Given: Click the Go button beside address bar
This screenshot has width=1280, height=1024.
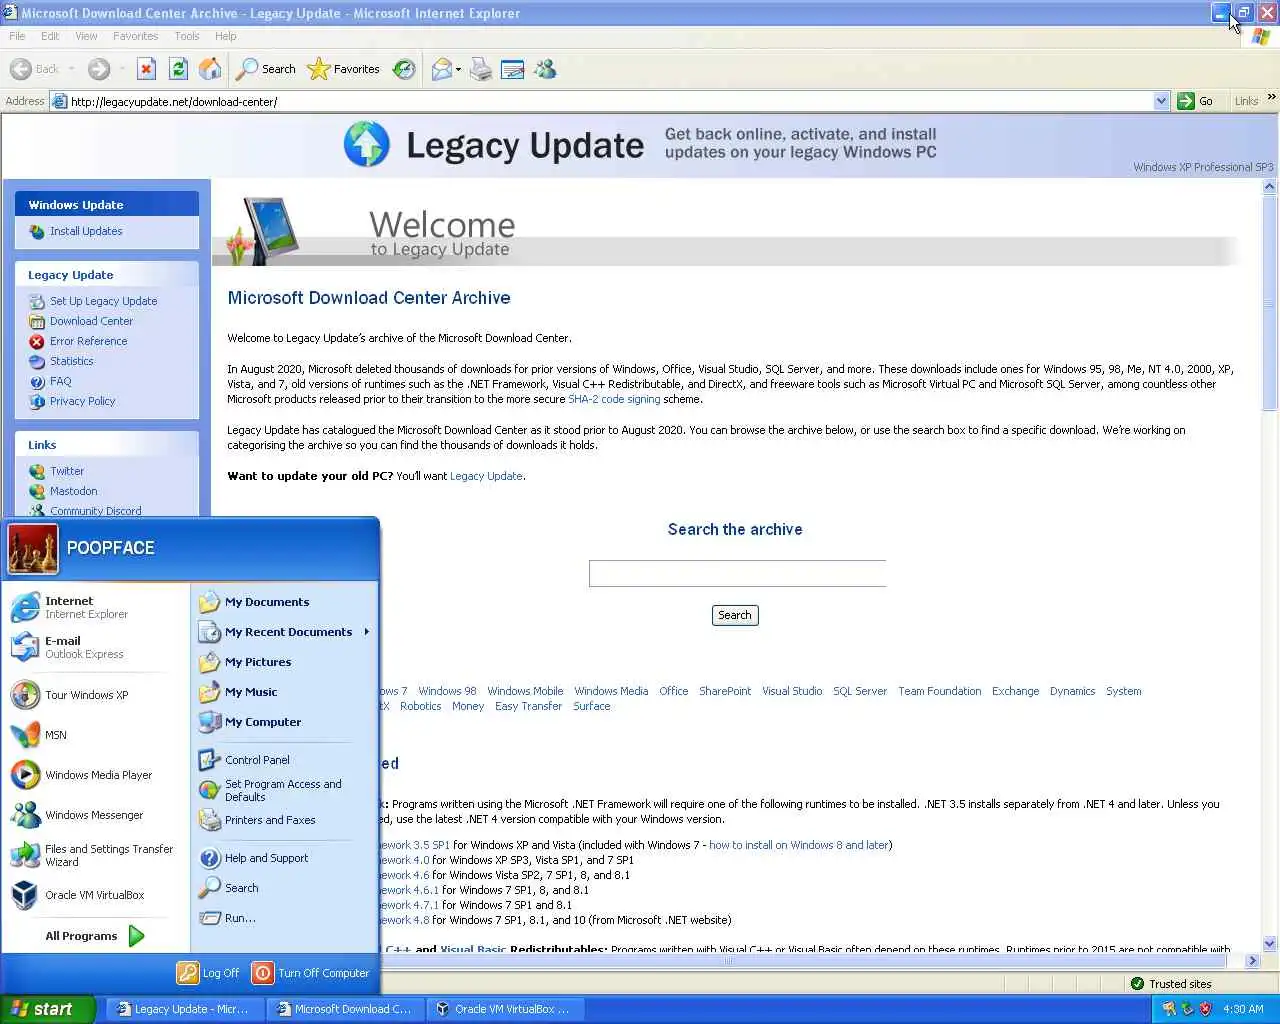Looking at the screenshot, I should 1196,101.
